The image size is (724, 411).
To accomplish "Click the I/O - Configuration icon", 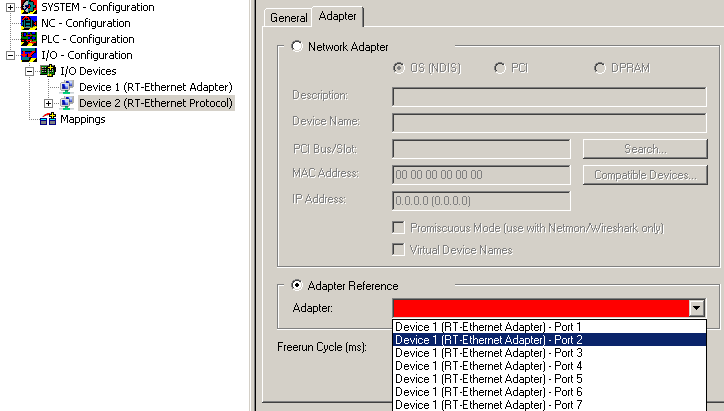I will pyautogui.click(x=29, y=55).
